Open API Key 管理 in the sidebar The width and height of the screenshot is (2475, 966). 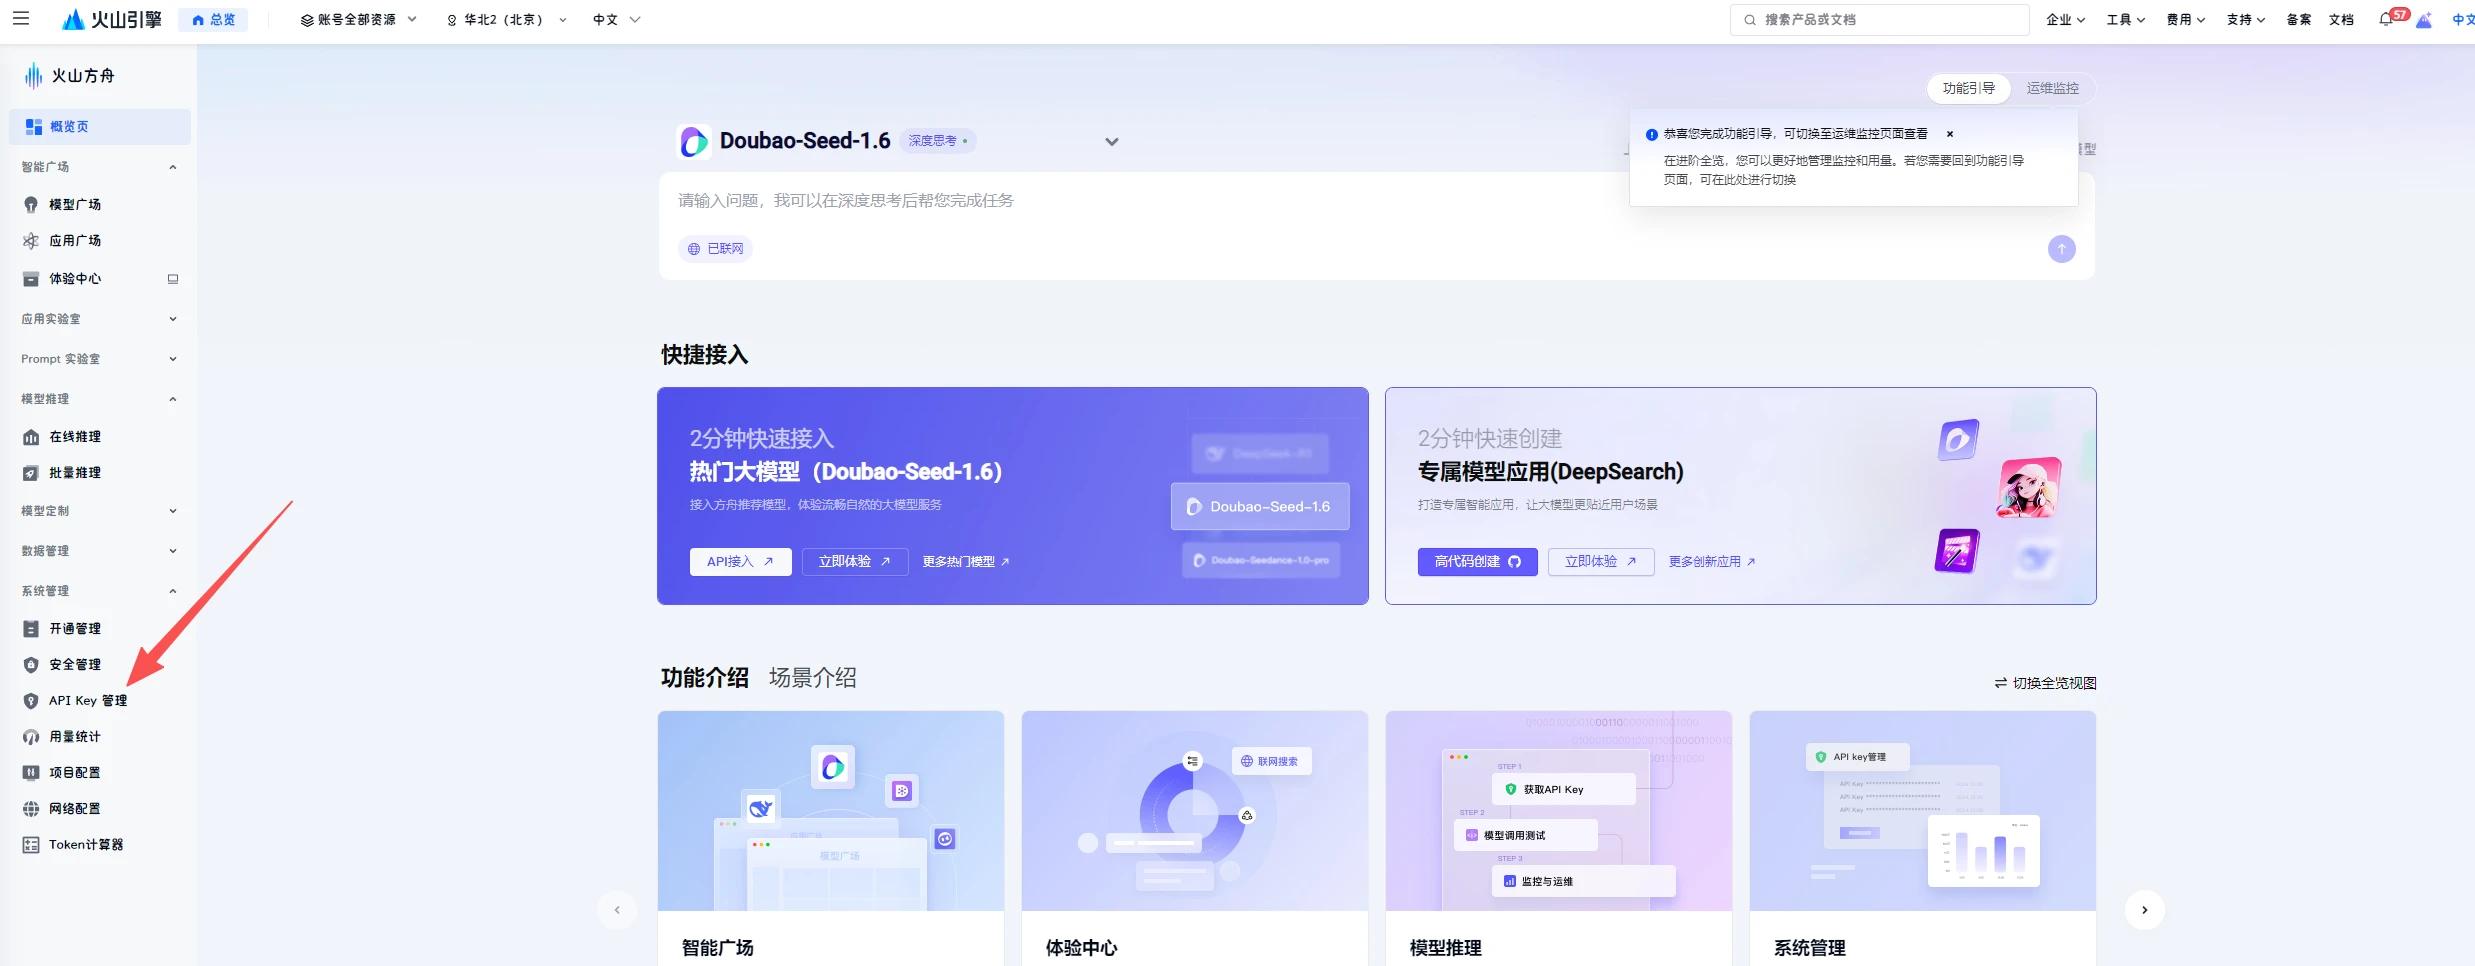click(87, 700)
